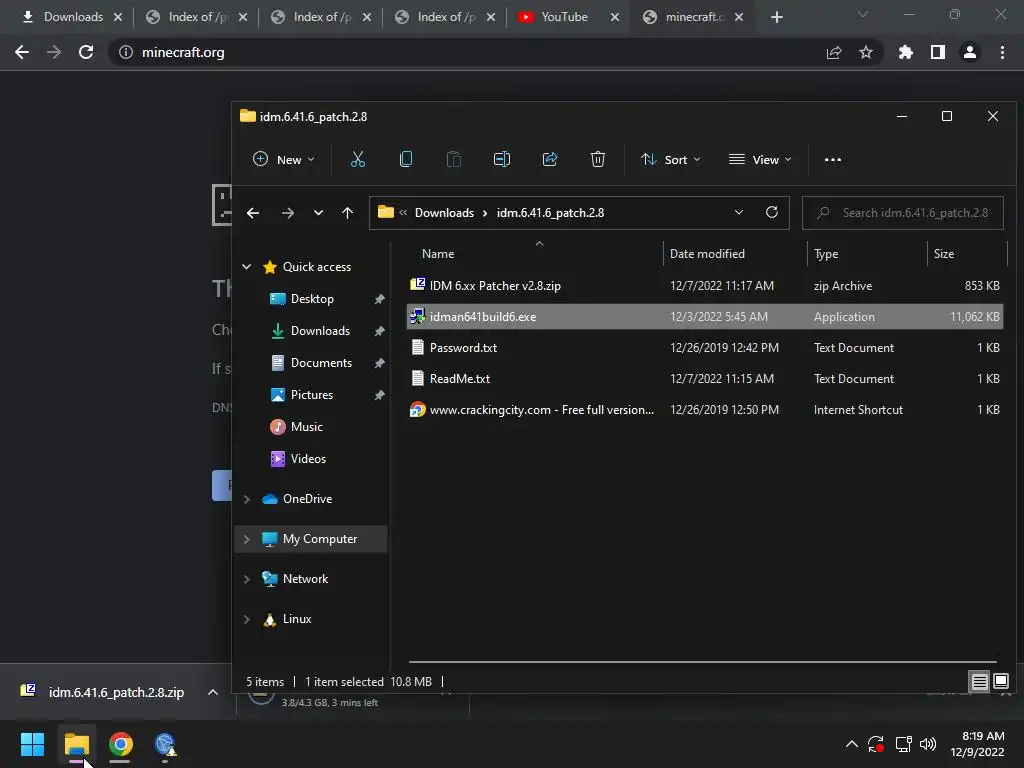The width and height of the screenshot is (1024, 768).
Task: Go back in Chrome browser
Action: (x=22, y=52)
